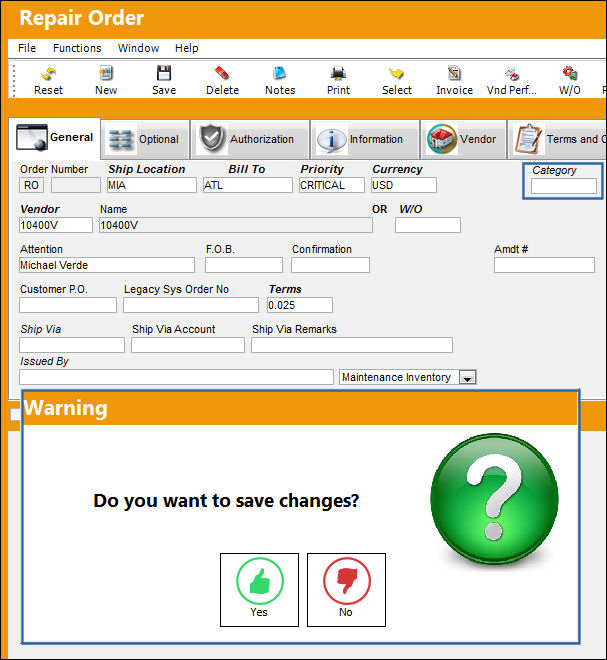The height and width of the screenshot is (660, 607).
Task: Click the Order Number field beside RO
Action: [x=76, y=185]
